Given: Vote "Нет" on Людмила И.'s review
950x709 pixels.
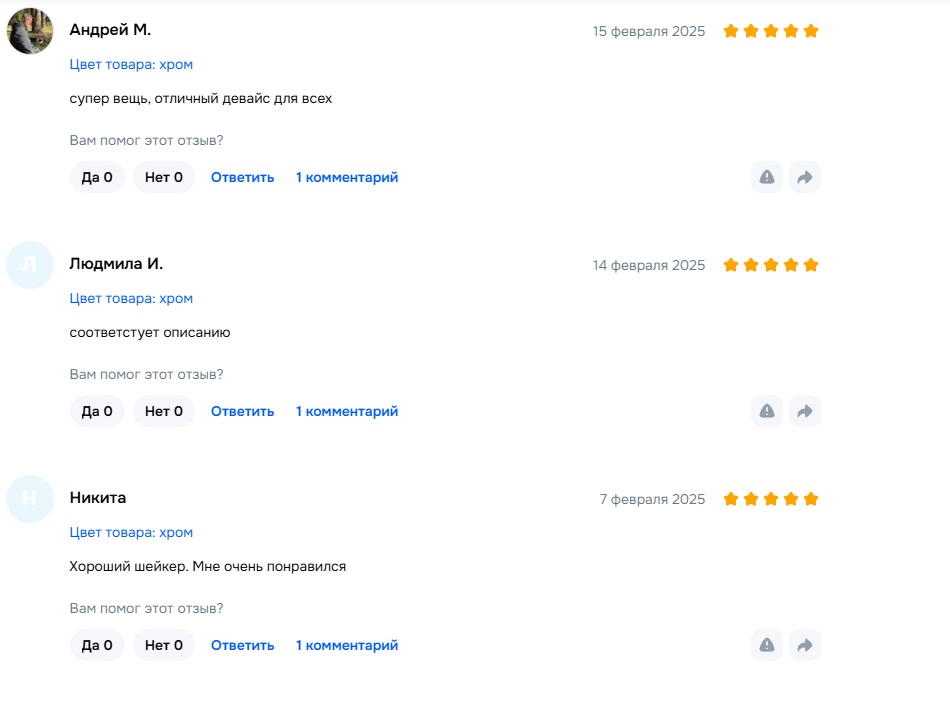Looking at the screenshot, I should pos(164,411).
